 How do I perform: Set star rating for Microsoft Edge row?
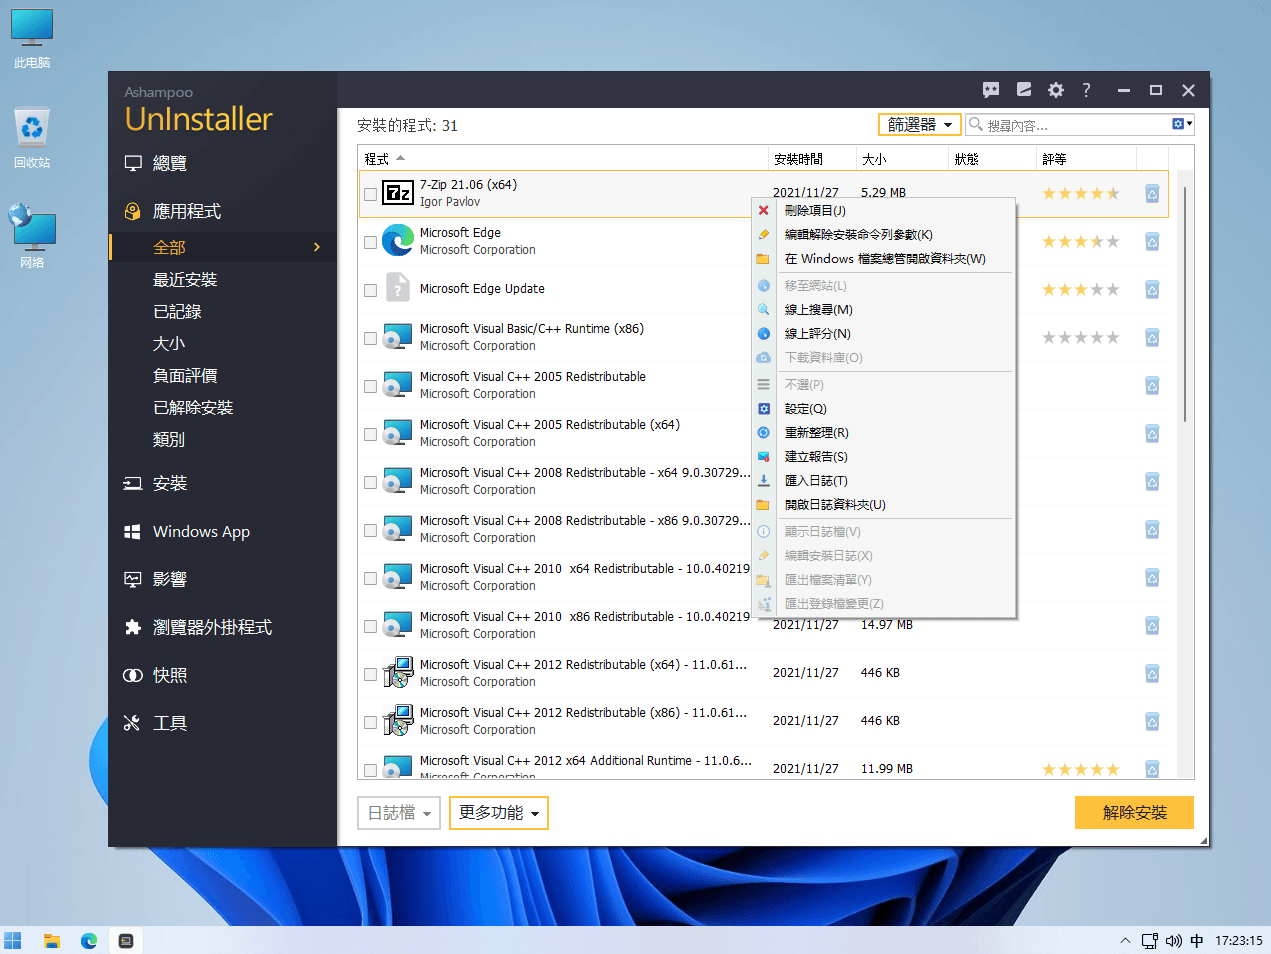click(x=1081, y=241)
